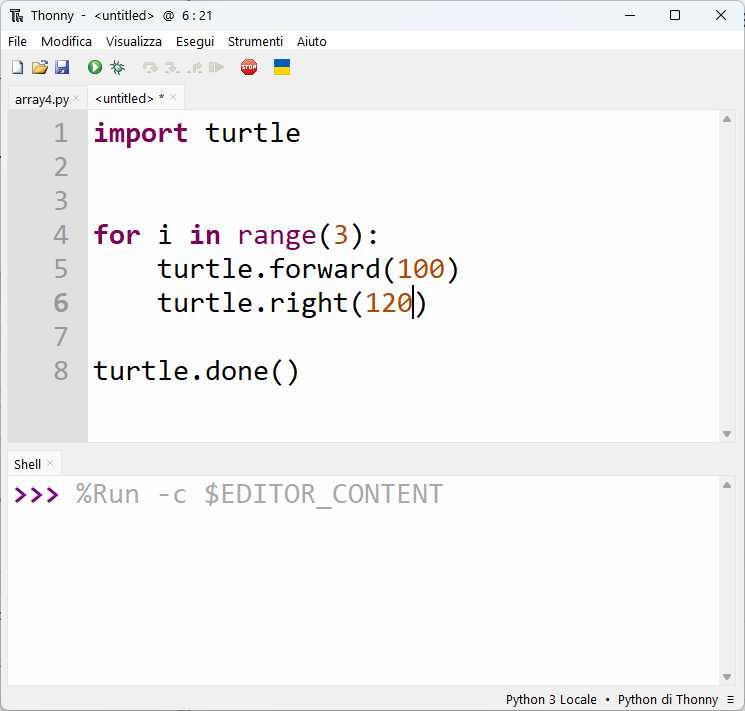745x711 pixels.
Task: Save the script with floppy disk icon
Action: 62,67
